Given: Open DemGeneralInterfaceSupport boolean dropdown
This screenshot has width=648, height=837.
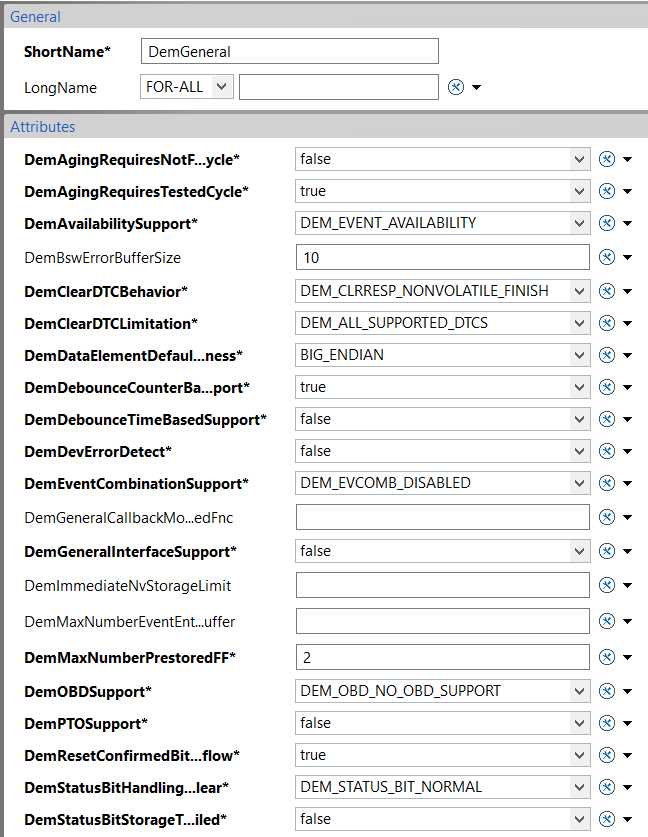Looking at the screenshot, I should [x=442, y=551].
